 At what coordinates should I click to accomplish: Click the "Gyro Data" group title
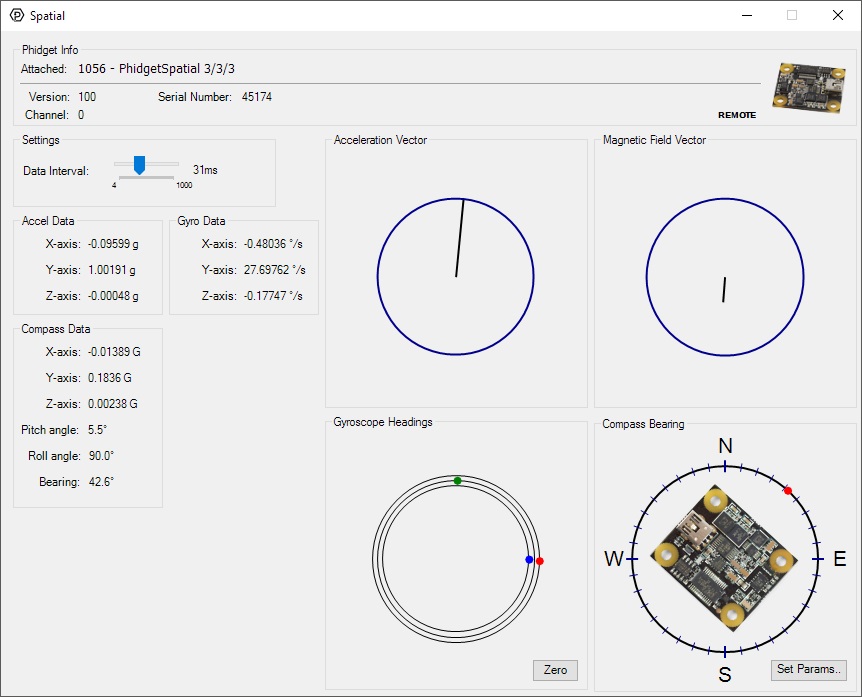click(201, 221)
